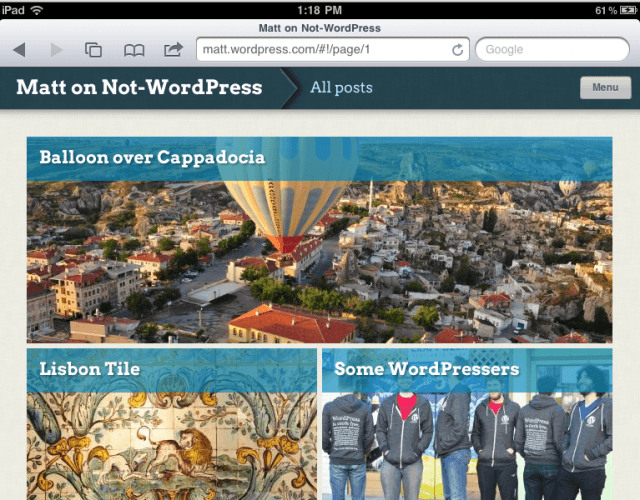This screenshot has height=500, width=640.
Task: Reload the page with the refresh icon
Action: [458, 49]
